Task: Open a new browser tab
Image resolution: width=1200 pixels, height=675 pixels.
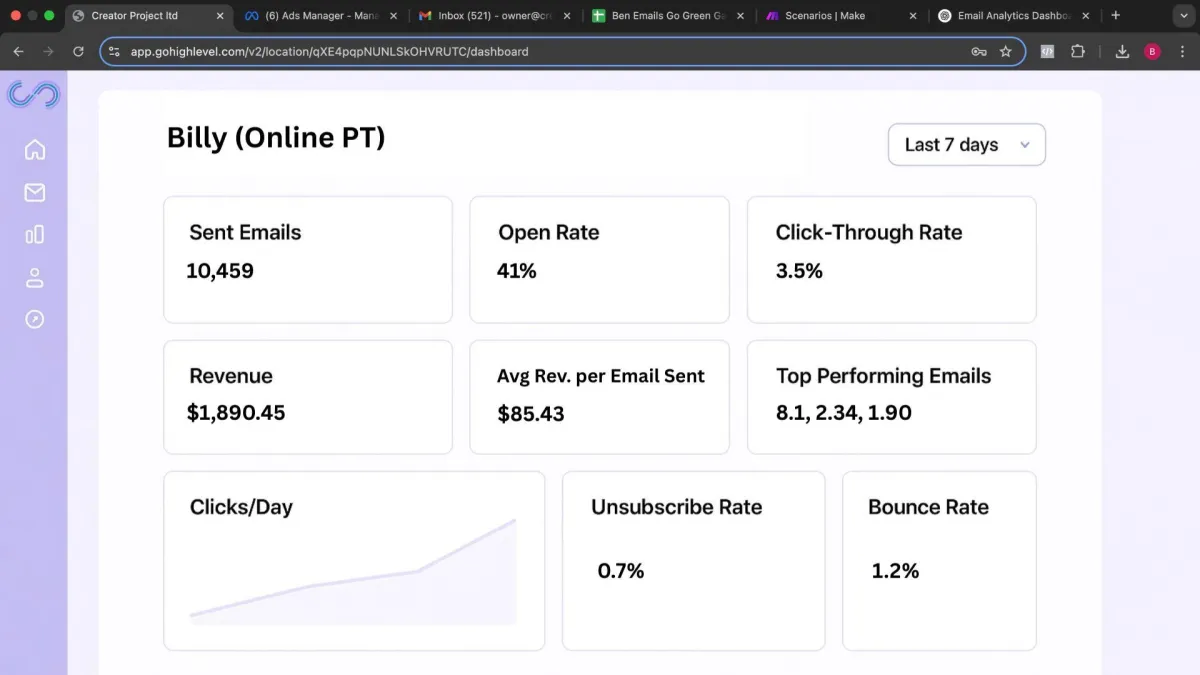Action: (x=1116, y=16)
